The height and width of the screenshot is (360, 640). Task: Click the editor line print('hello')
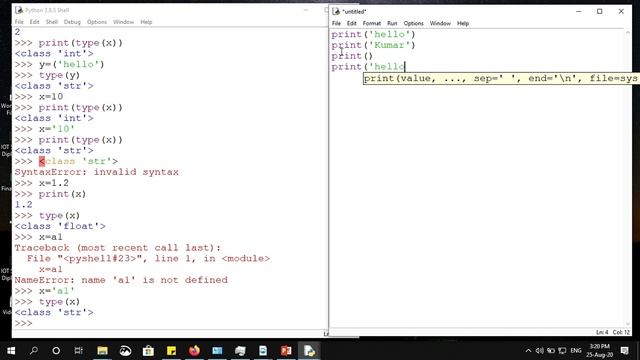pos(373,34)
